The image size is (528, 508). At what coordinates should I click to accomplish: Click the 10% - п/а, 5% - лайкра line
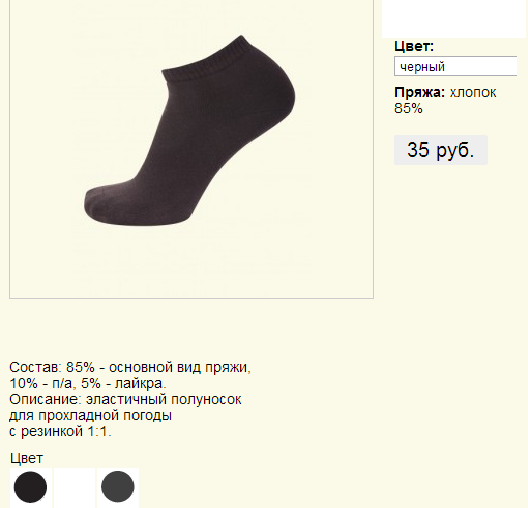(88, 383)
